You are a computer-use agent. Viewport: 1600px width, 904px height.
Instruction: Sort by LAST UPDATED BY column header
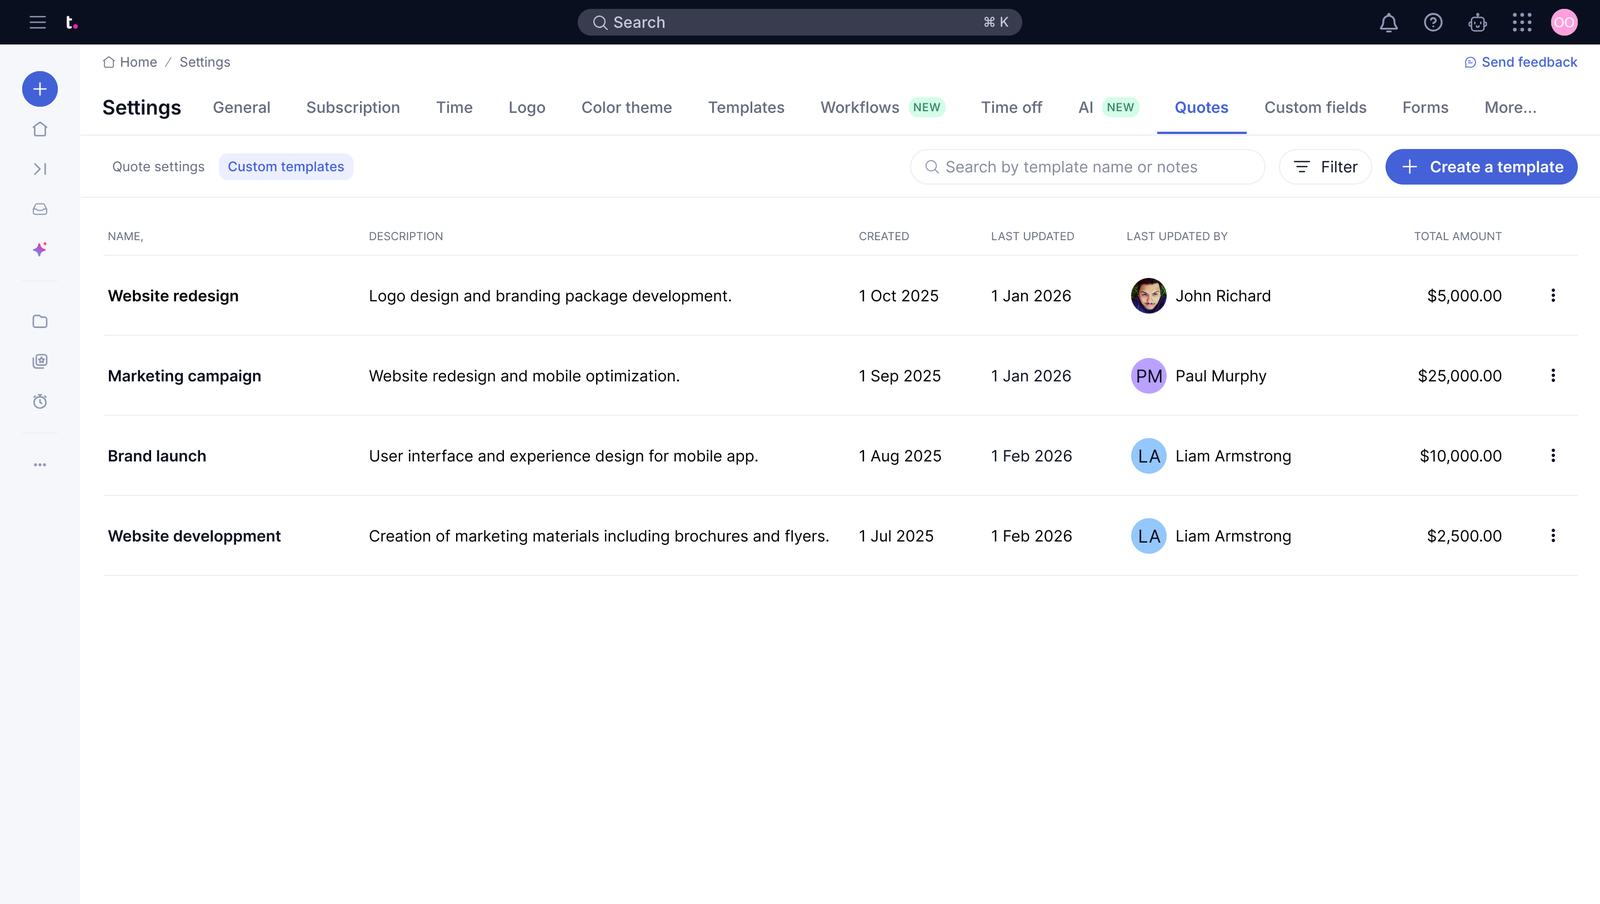[1177, 237]
